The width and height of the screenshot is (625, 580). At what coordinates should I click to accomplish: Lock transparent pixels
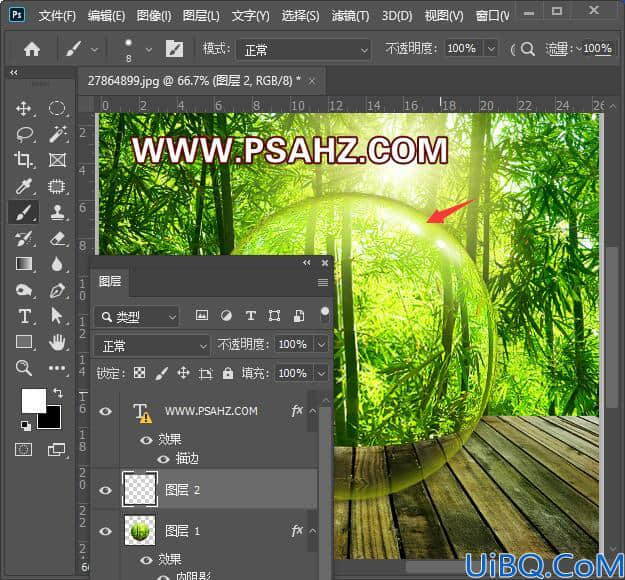[139, 373]
